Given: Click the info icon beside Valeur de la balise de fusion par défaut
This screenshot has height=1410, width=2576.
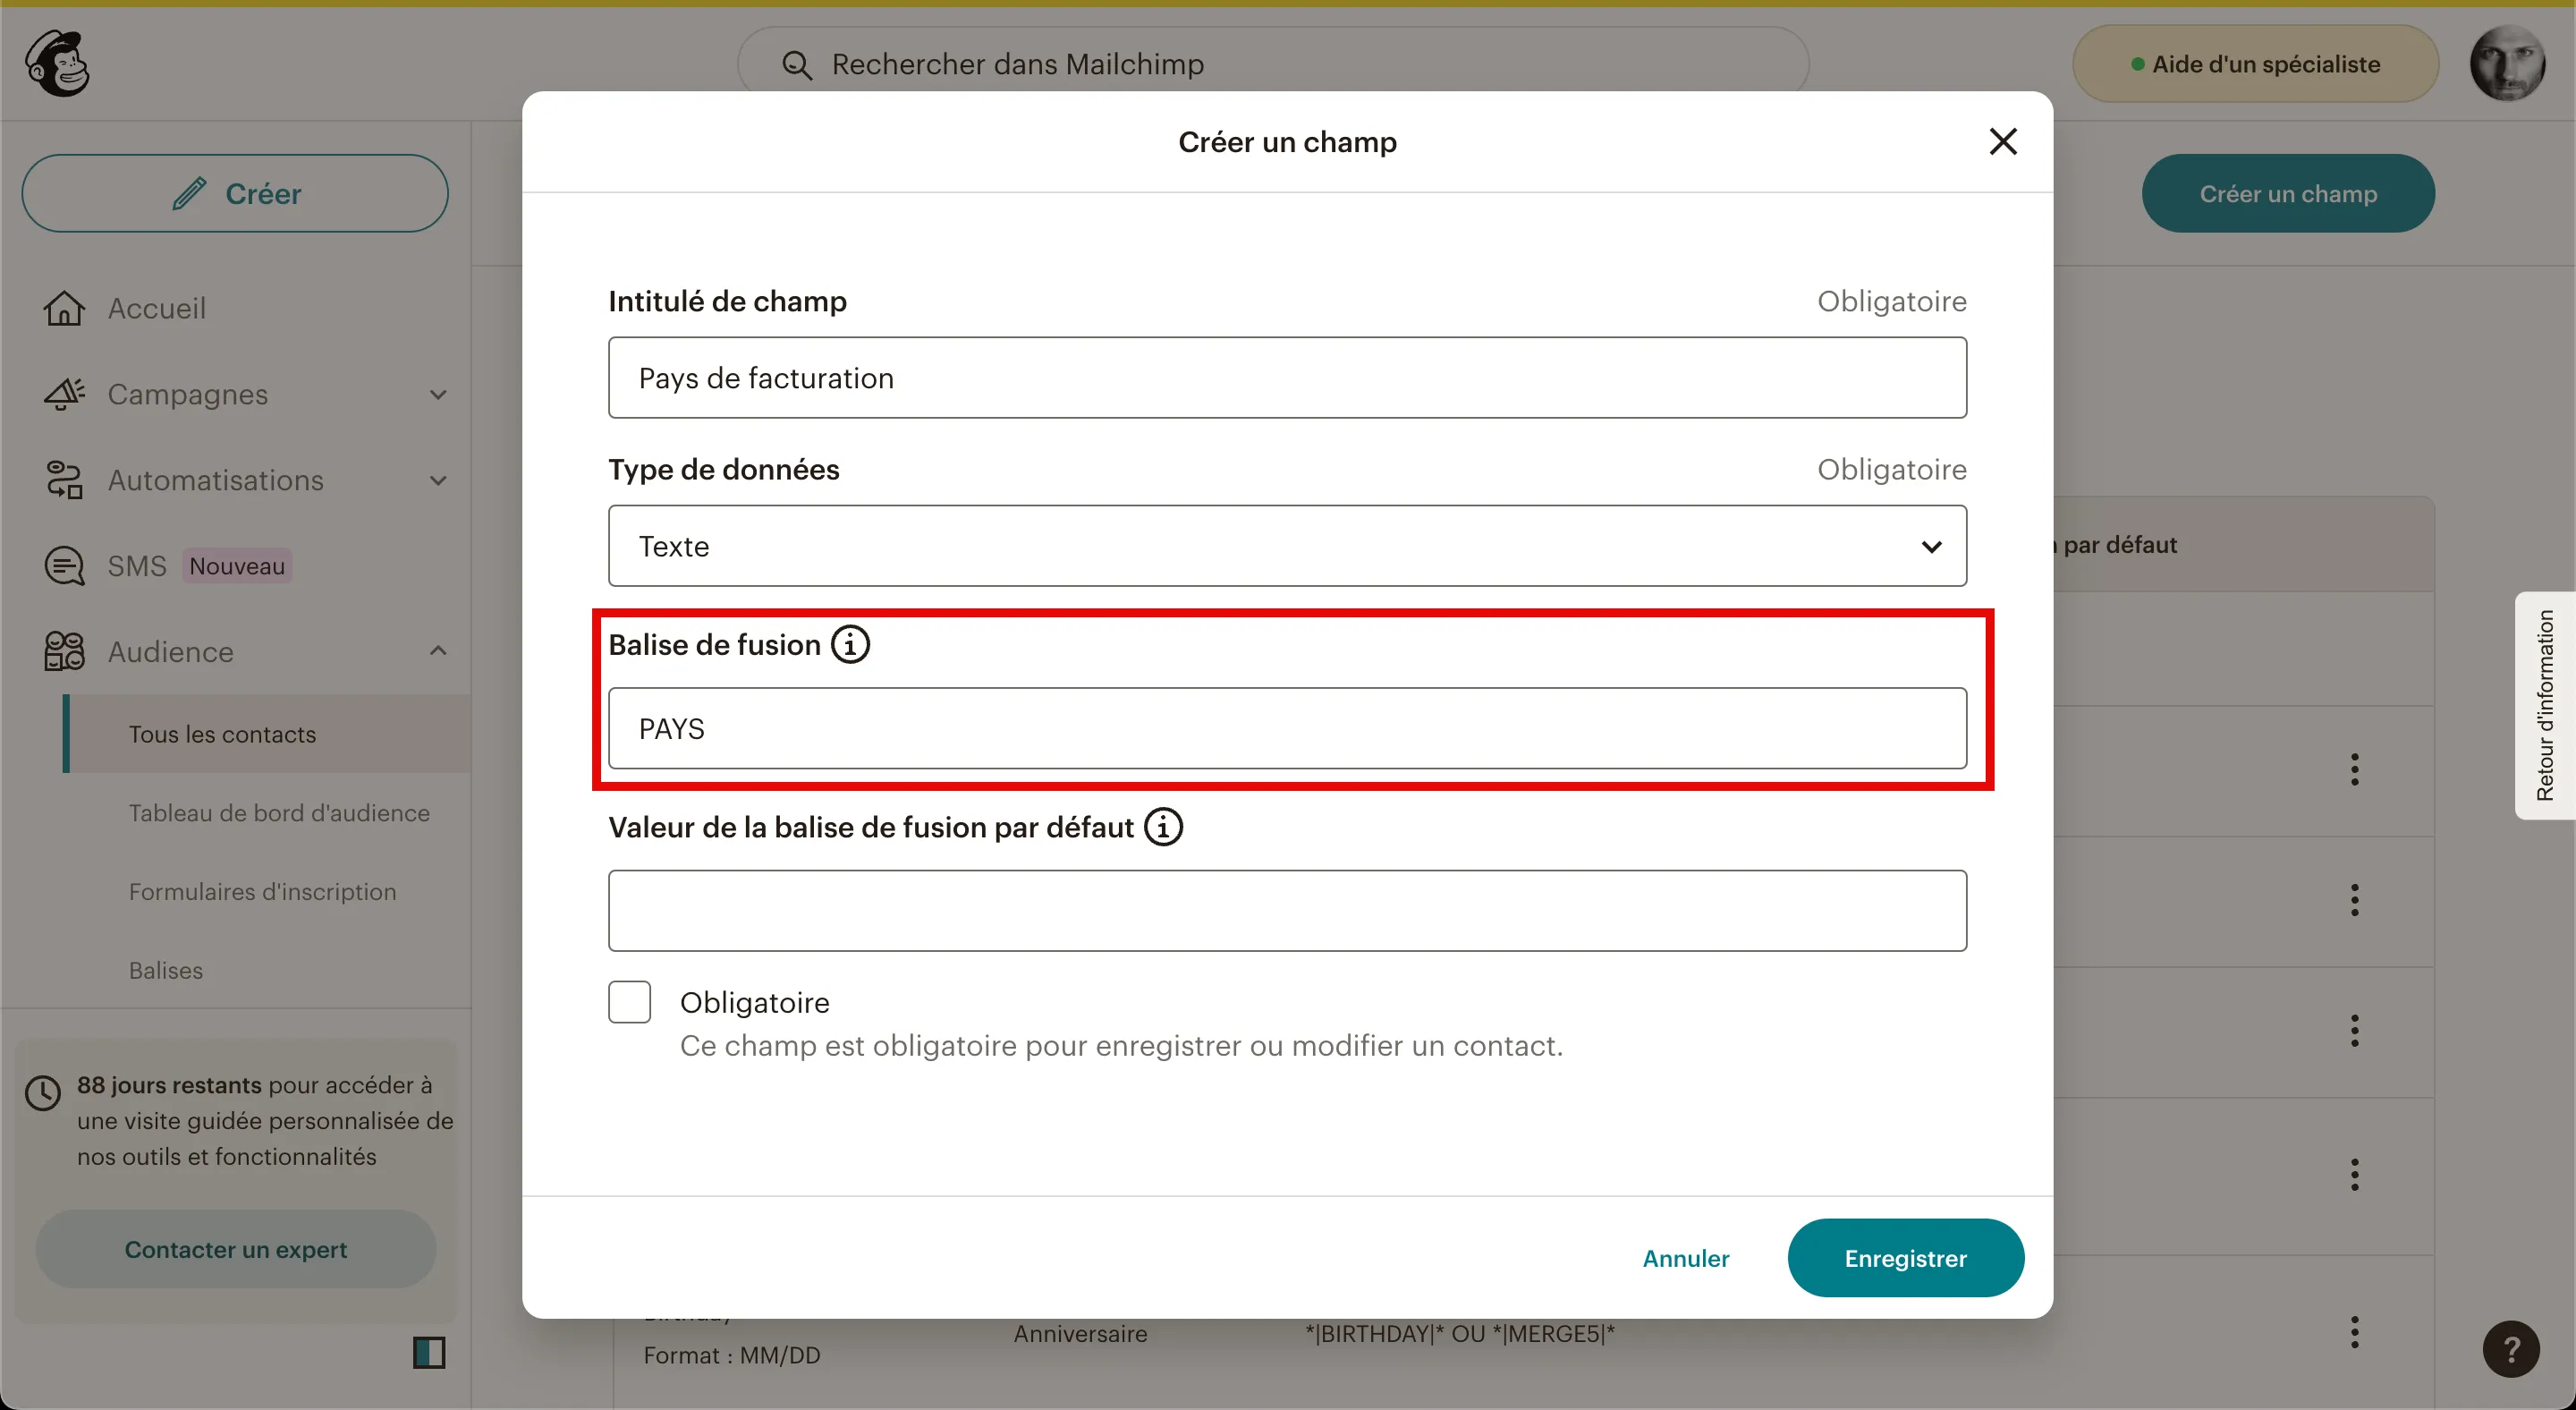Looking at the screenshot, I should point(1163,828).
